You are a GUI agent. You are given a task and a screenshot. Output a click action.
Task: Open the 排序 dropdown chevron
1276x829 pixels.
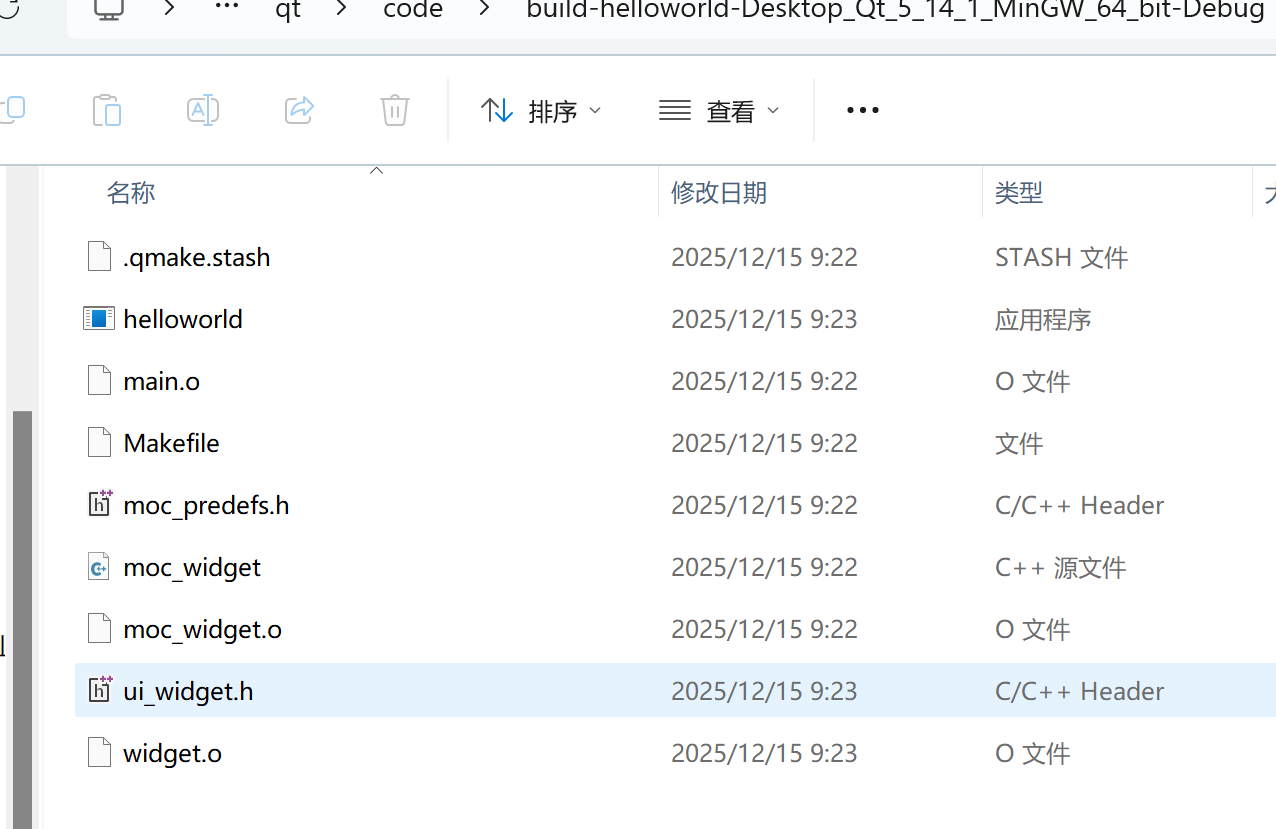[595, 111]
